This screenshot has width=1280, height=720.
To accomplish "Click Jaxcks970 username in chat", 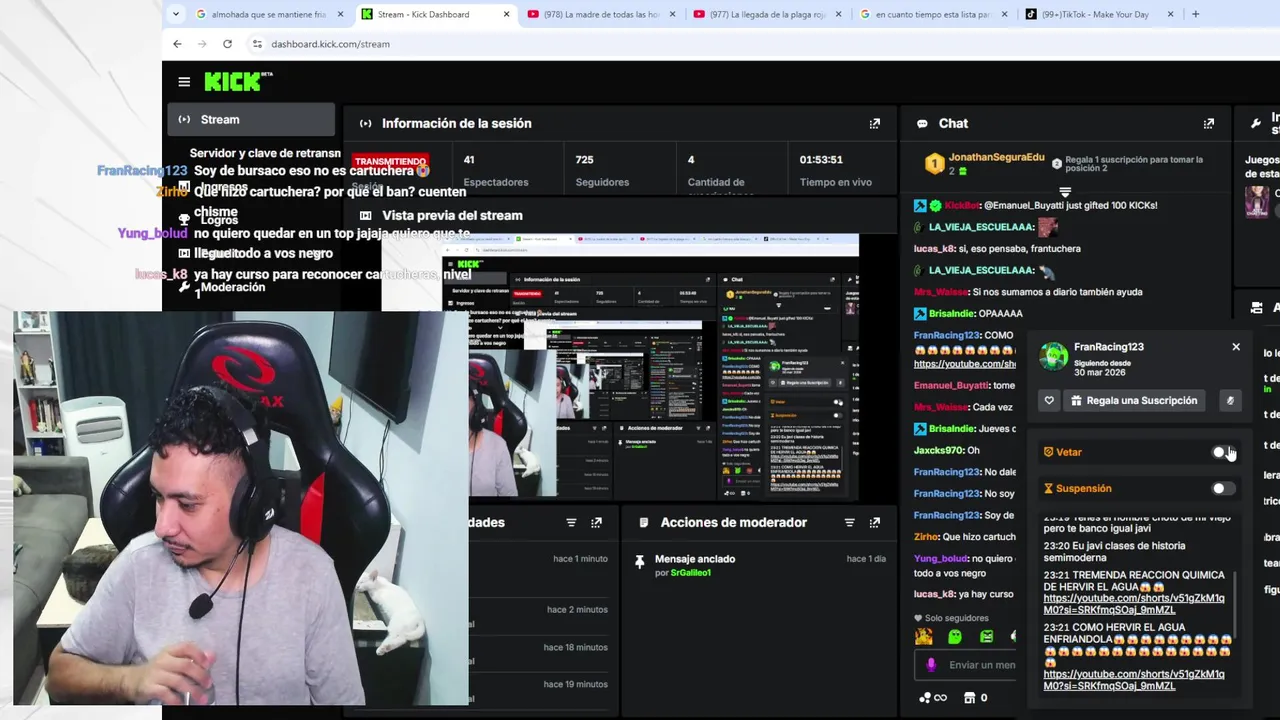I will [938, 450].
